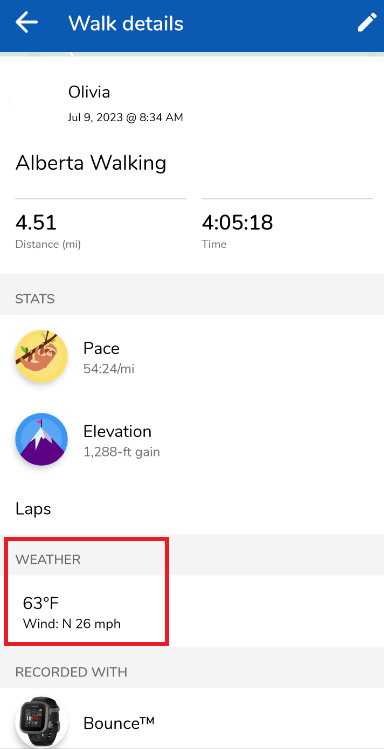The height and width of the screenshot is (749, 384).
Task: Open the Elevation 1,288-ft gain row
Action: pos(192,439)
